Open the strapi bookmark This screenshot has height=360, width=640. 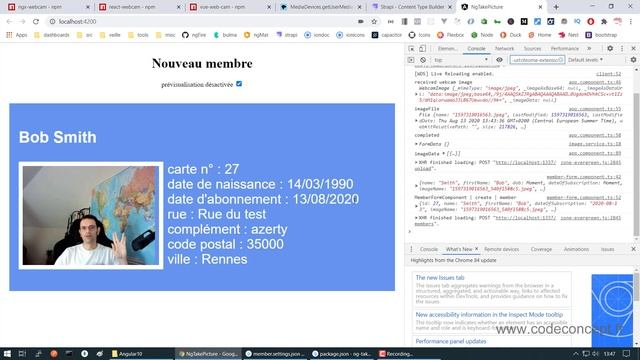click(287, 35)
